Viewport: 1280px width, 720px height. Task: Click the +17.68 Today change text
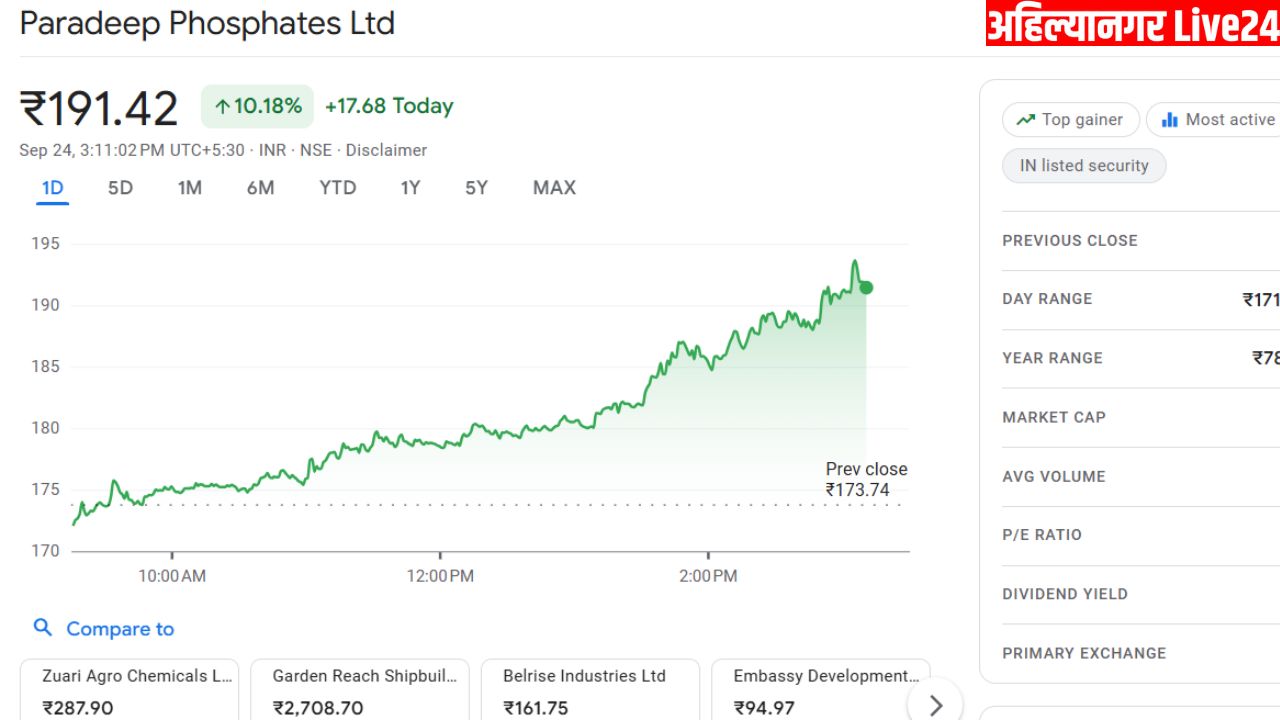(x=389, y=106)
